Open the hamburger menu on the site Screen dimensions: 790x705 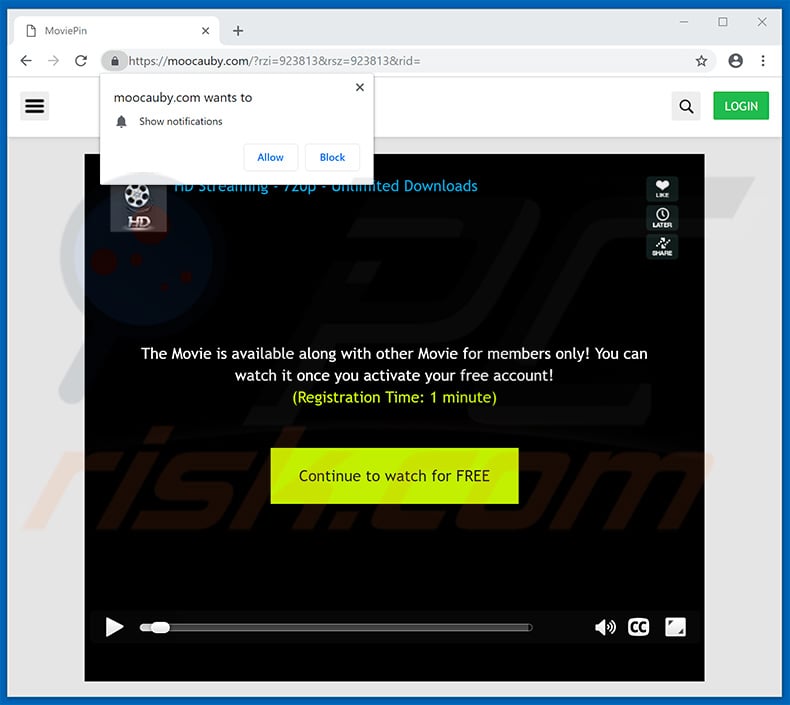pos(35,106)
